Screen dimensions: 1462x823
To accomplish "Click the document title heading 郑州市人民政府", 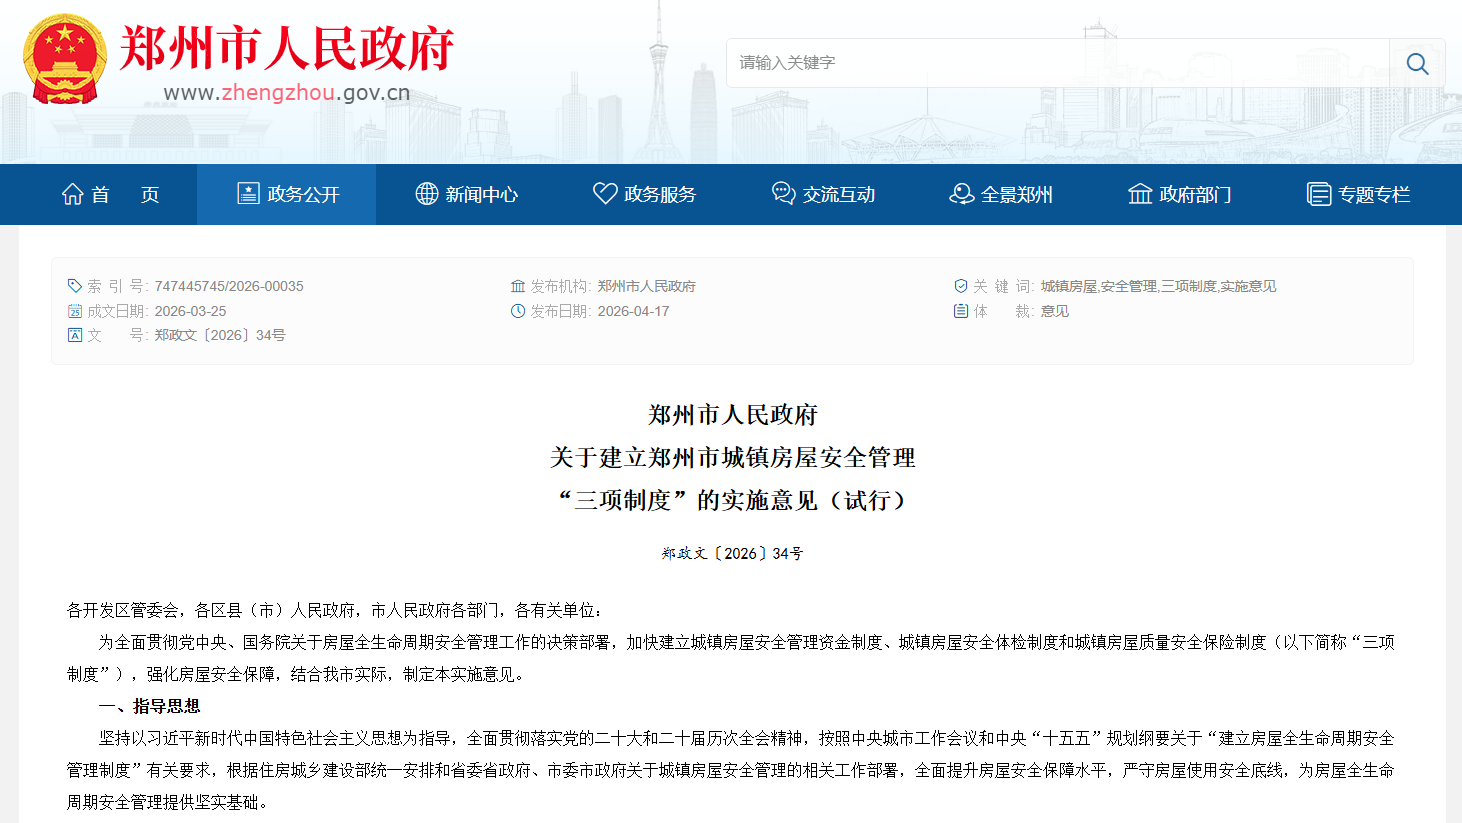I will tap(732, 415).
